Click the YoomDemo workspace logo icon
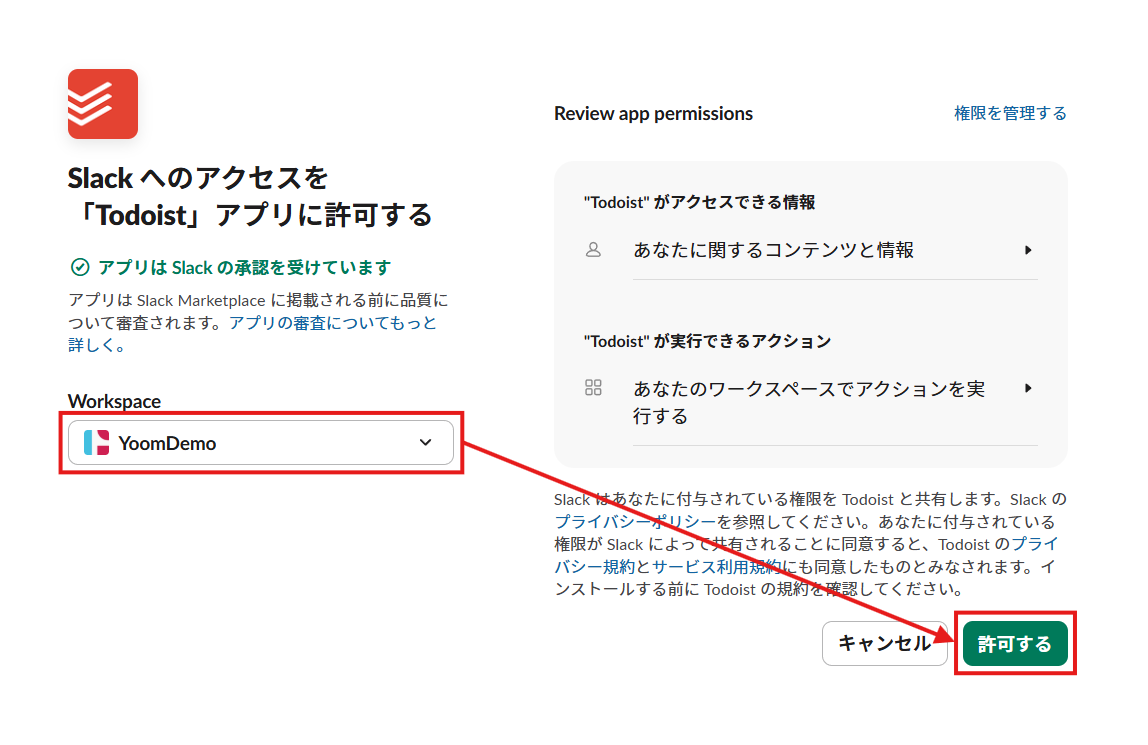Screen dimensions: 1148x745 (x=97, y=443)
